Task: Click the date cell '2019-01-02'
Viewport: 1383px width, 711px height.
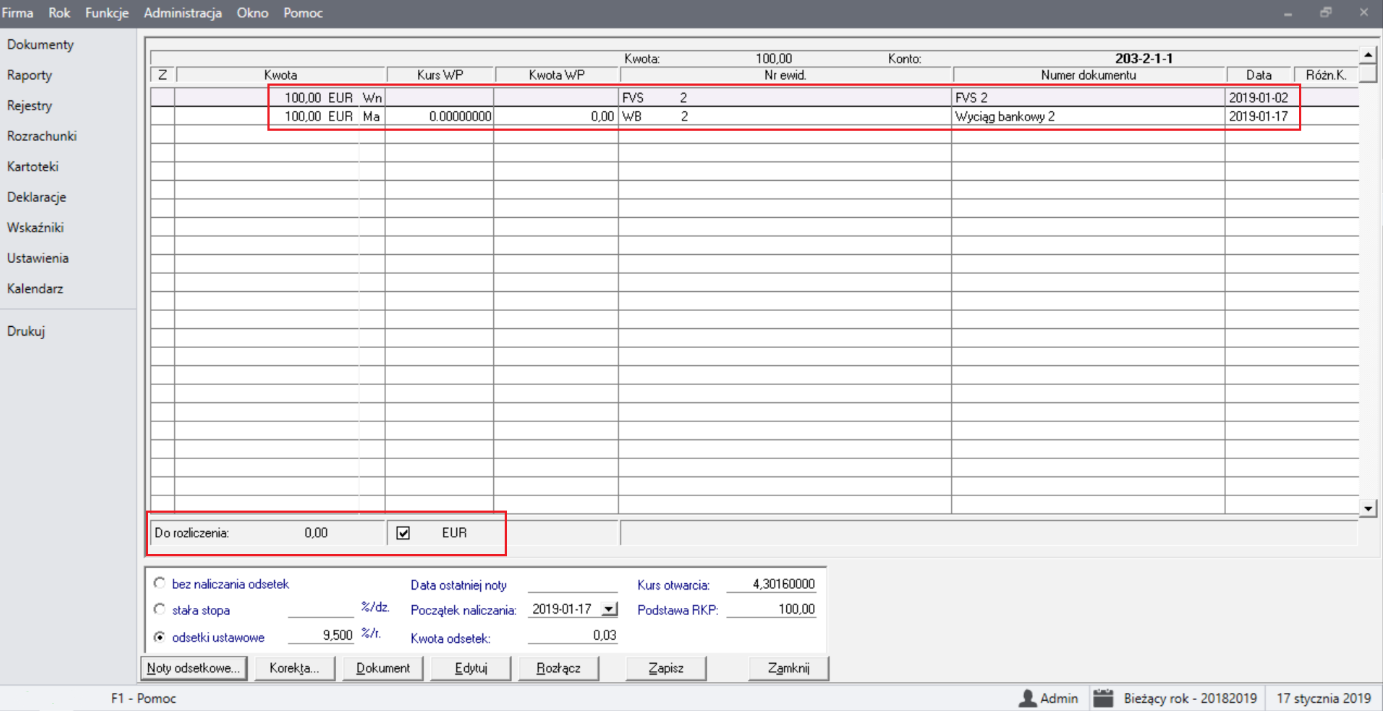Action: pyautogui.click(x=1258, y=98)
